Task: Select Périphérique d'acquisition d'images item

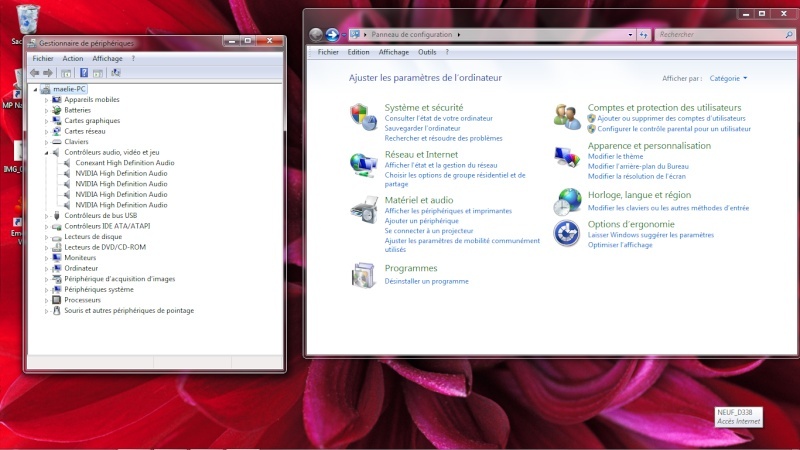Action: (x=119, y=279)
